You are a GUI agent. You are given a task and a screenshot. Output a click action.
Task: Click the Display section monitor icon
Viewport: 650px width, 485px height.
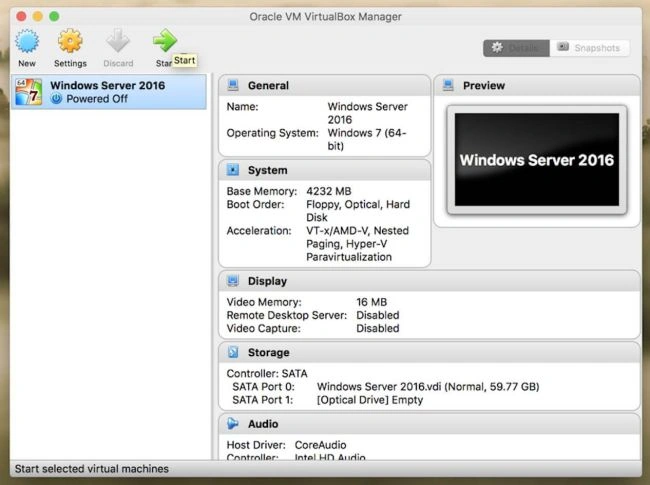(233, 281)
